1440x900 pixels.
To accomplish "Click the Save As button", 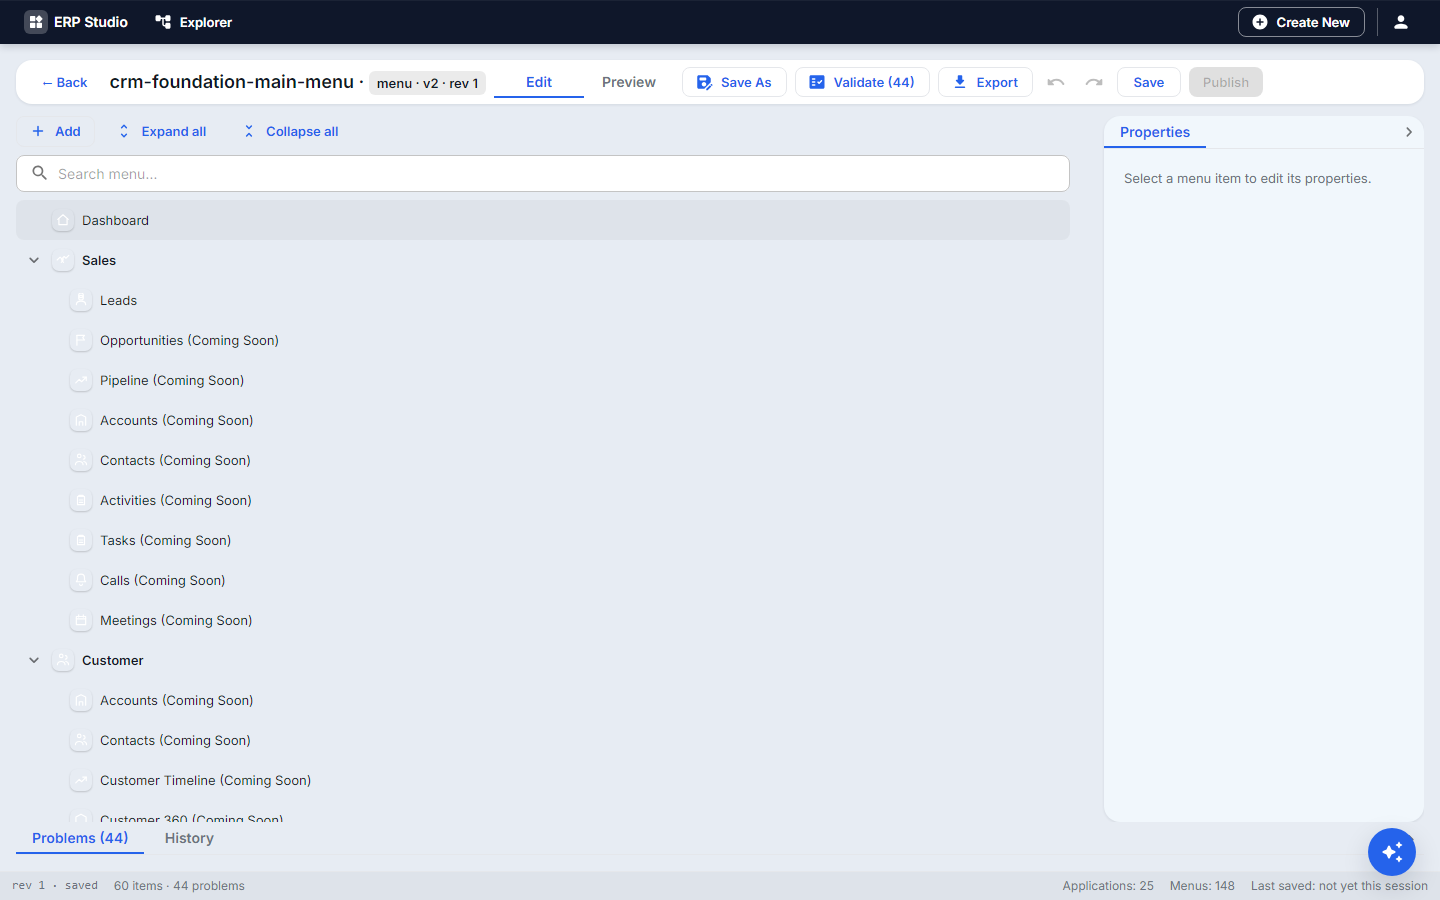I will tap(734, 82).
